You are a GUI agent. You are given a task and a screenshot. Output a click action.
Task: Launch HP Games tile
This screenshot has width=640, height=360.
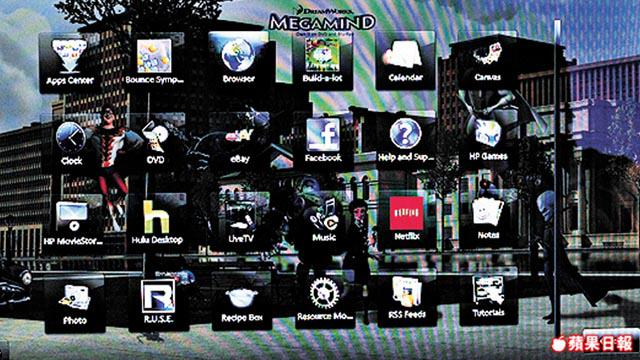point(488,139)
